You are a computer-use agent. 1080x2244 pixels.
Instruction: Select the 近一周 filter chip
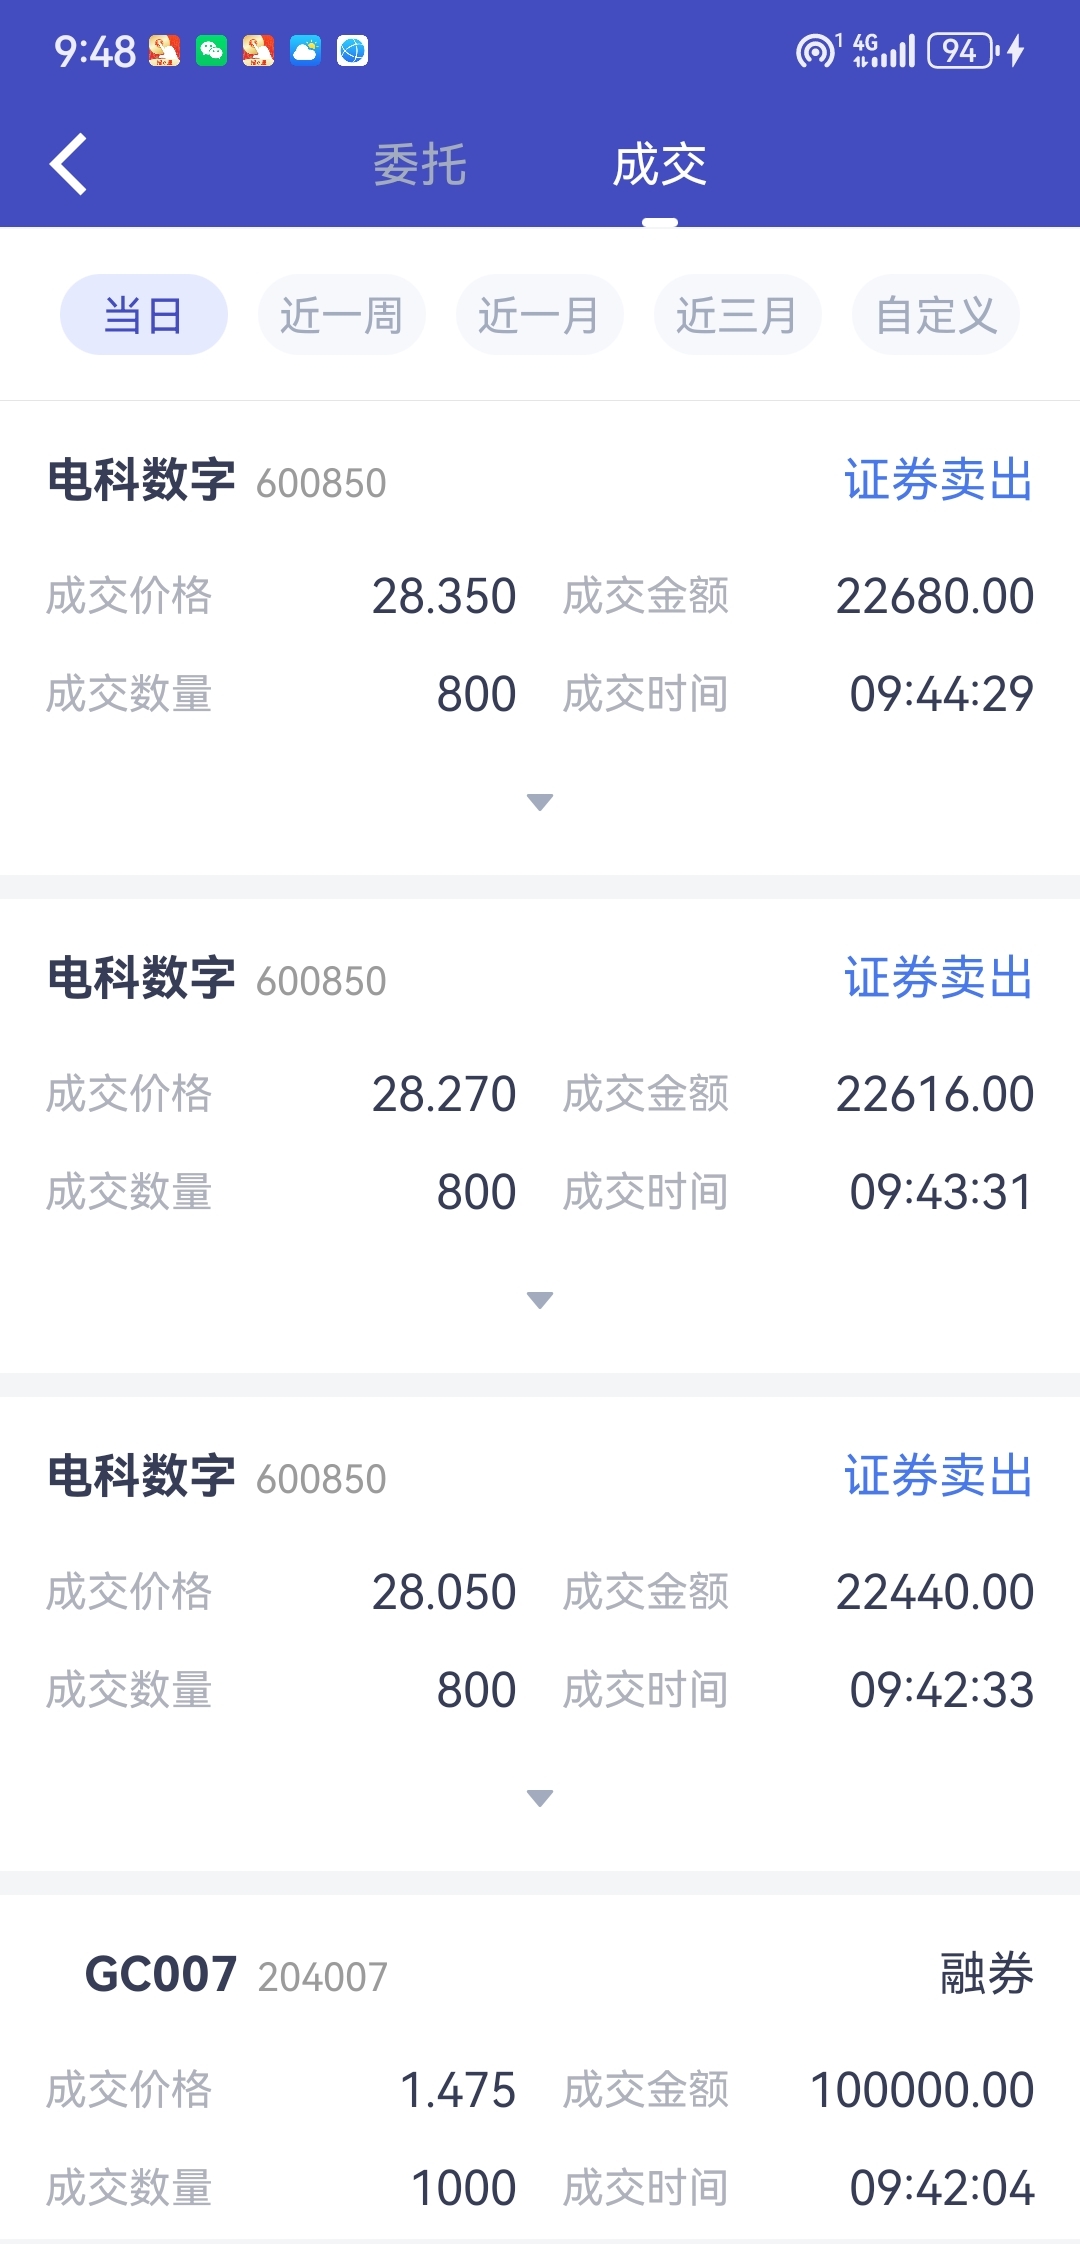coord(342,315)
